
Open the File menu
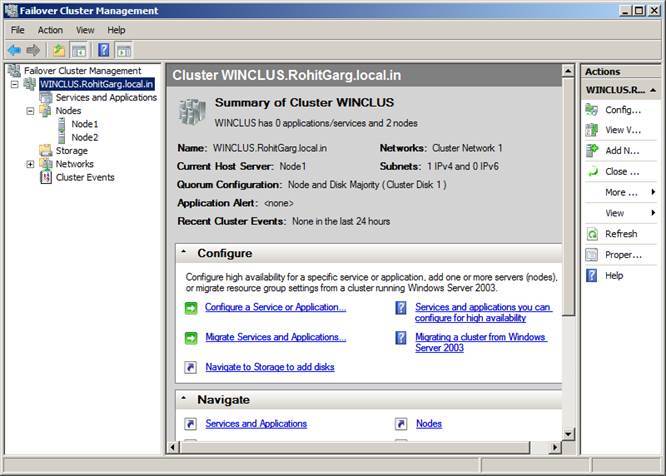[x=17, y=30]
